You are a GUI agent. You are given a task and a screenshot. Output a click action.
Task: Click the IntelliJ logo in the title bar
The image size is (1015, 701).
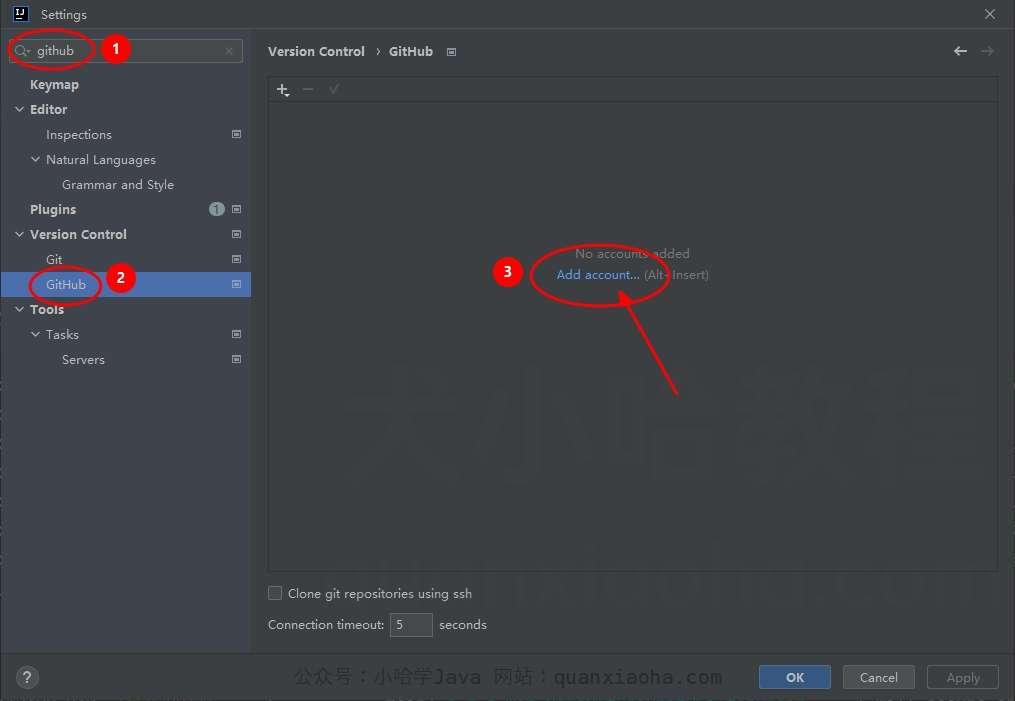[x=21, y=14]
